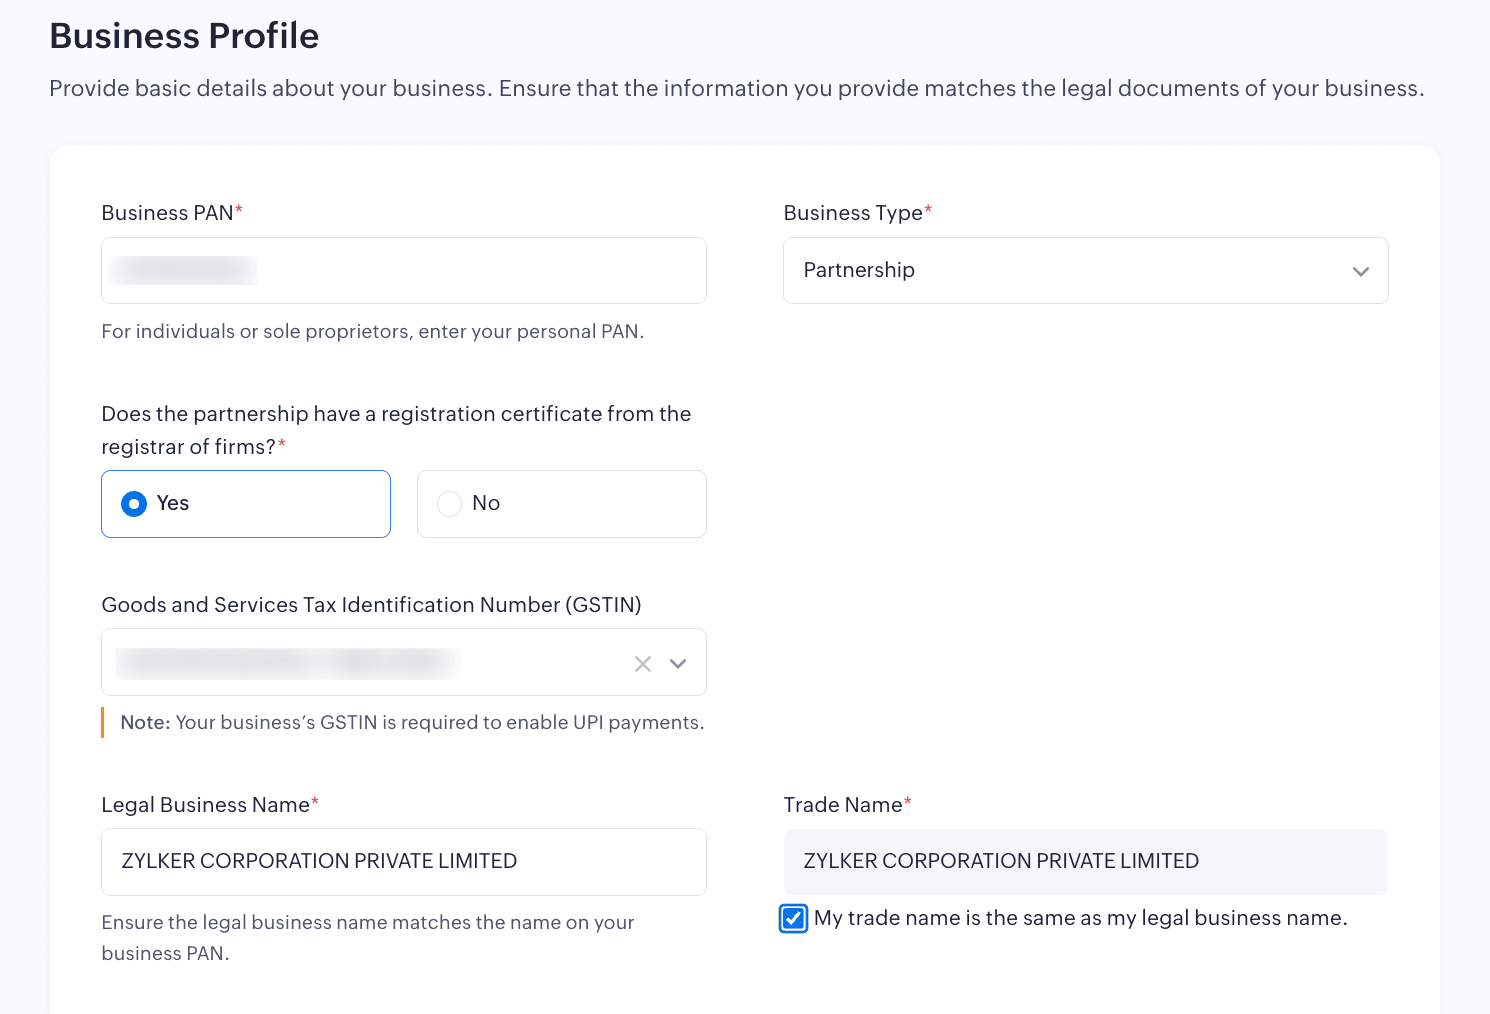Screen dimensions: 1490x1014
Task: Click 'My trade name is the same' label text
Action: point(1080,918)
